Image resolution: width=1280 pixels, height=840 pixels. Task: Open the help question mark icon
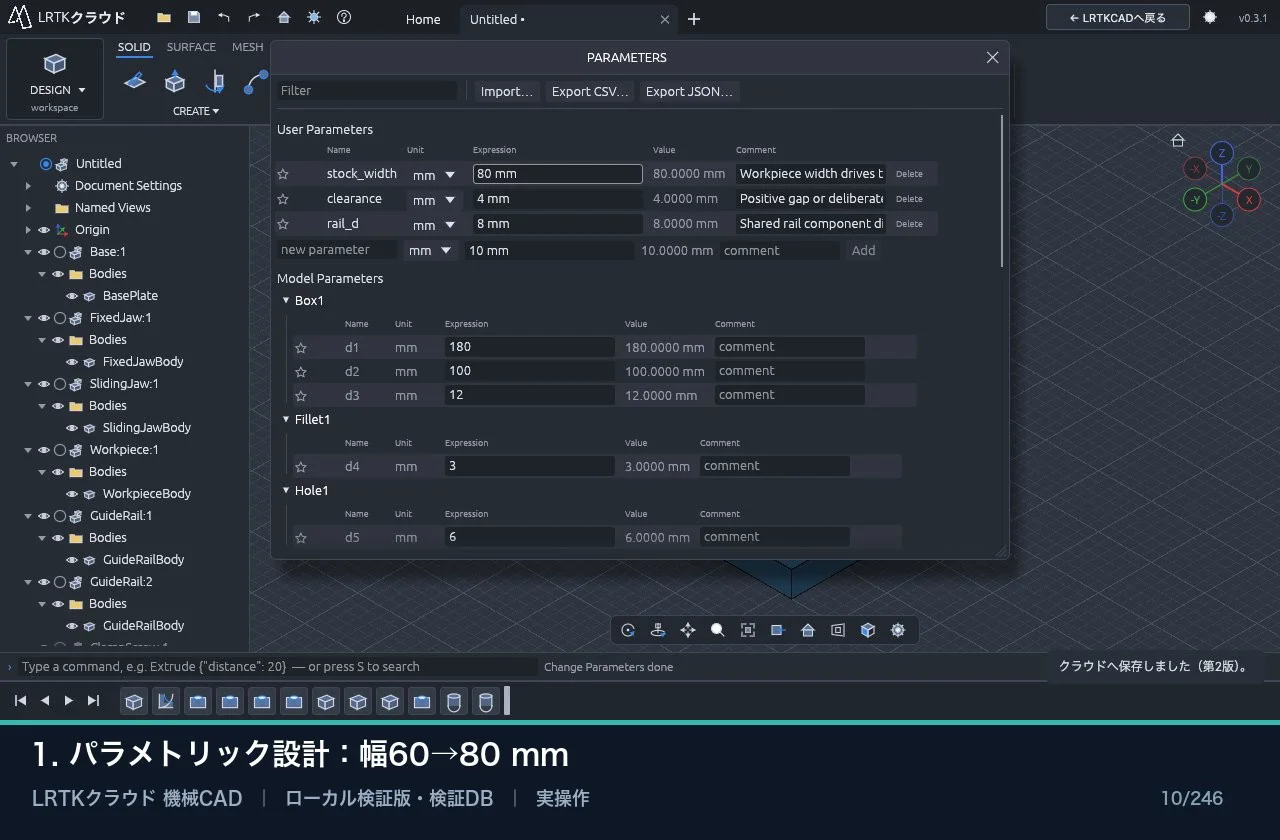click(x=344, y=18)
